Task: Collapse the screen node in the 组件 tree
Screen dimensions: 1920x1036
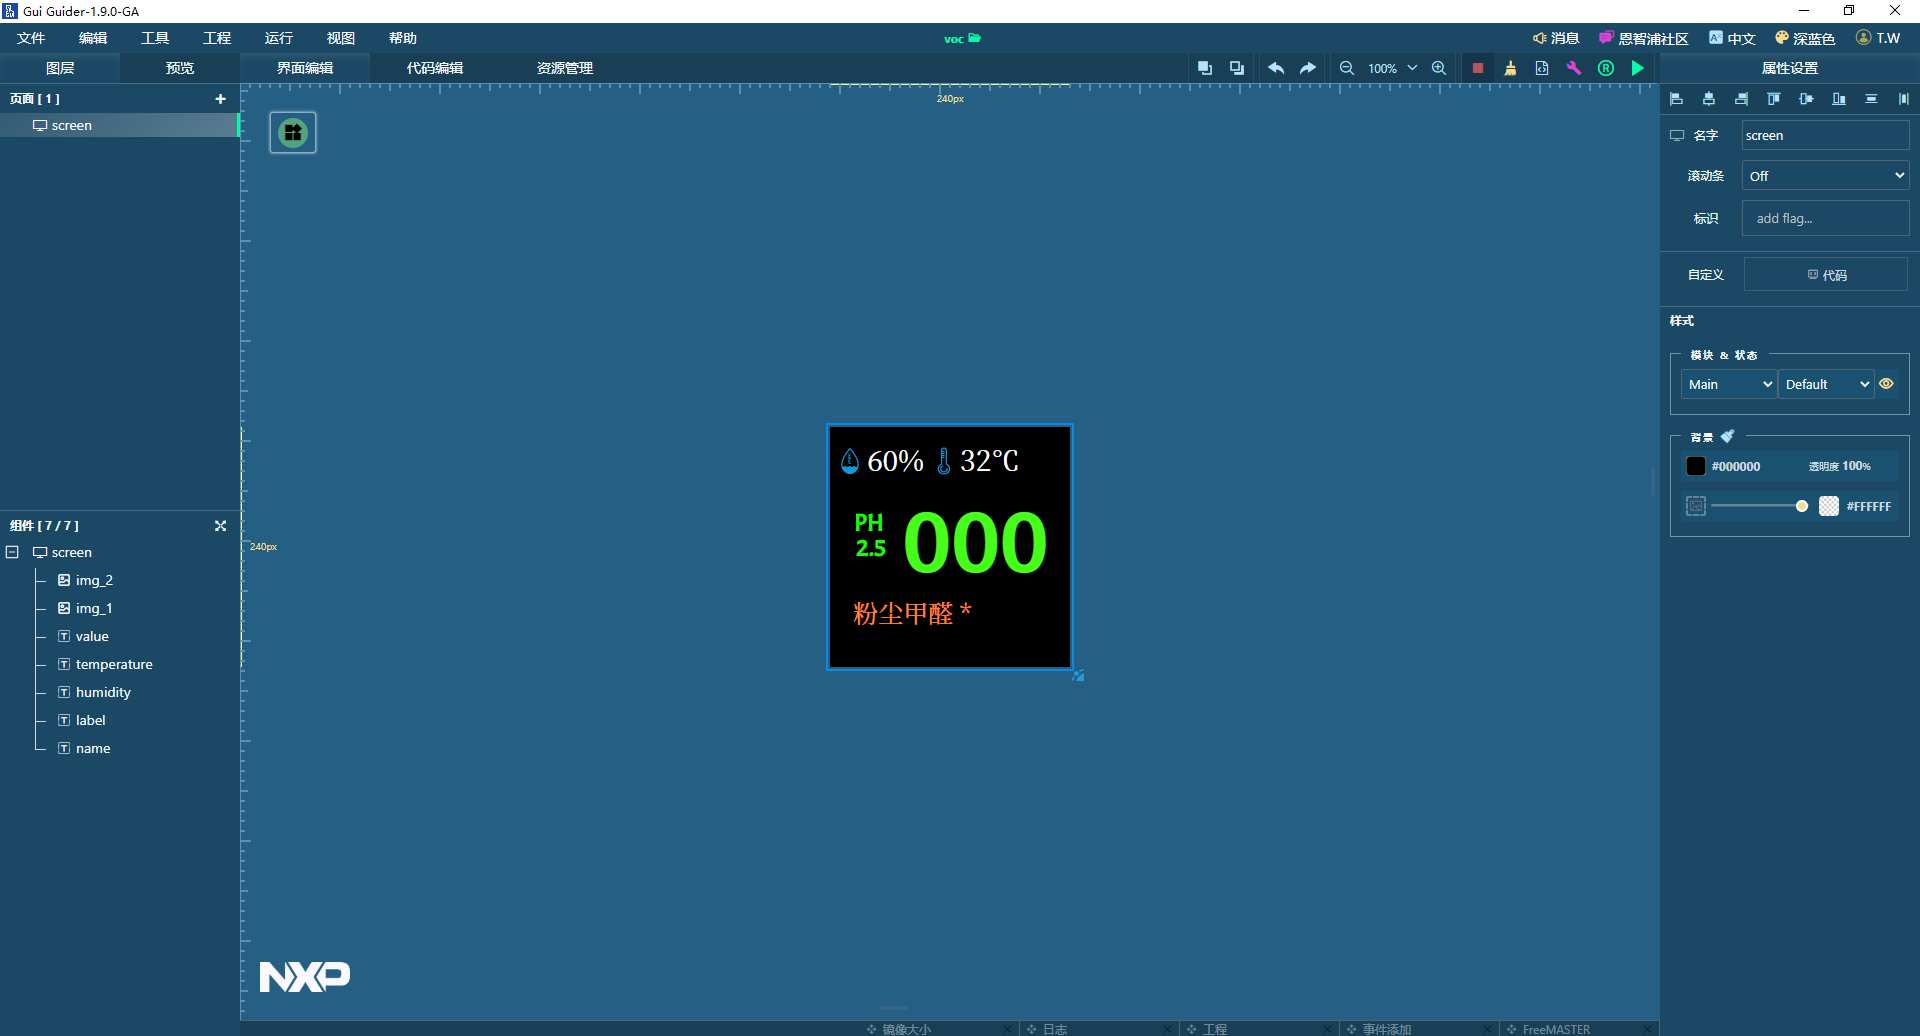Action: [13, 551]
